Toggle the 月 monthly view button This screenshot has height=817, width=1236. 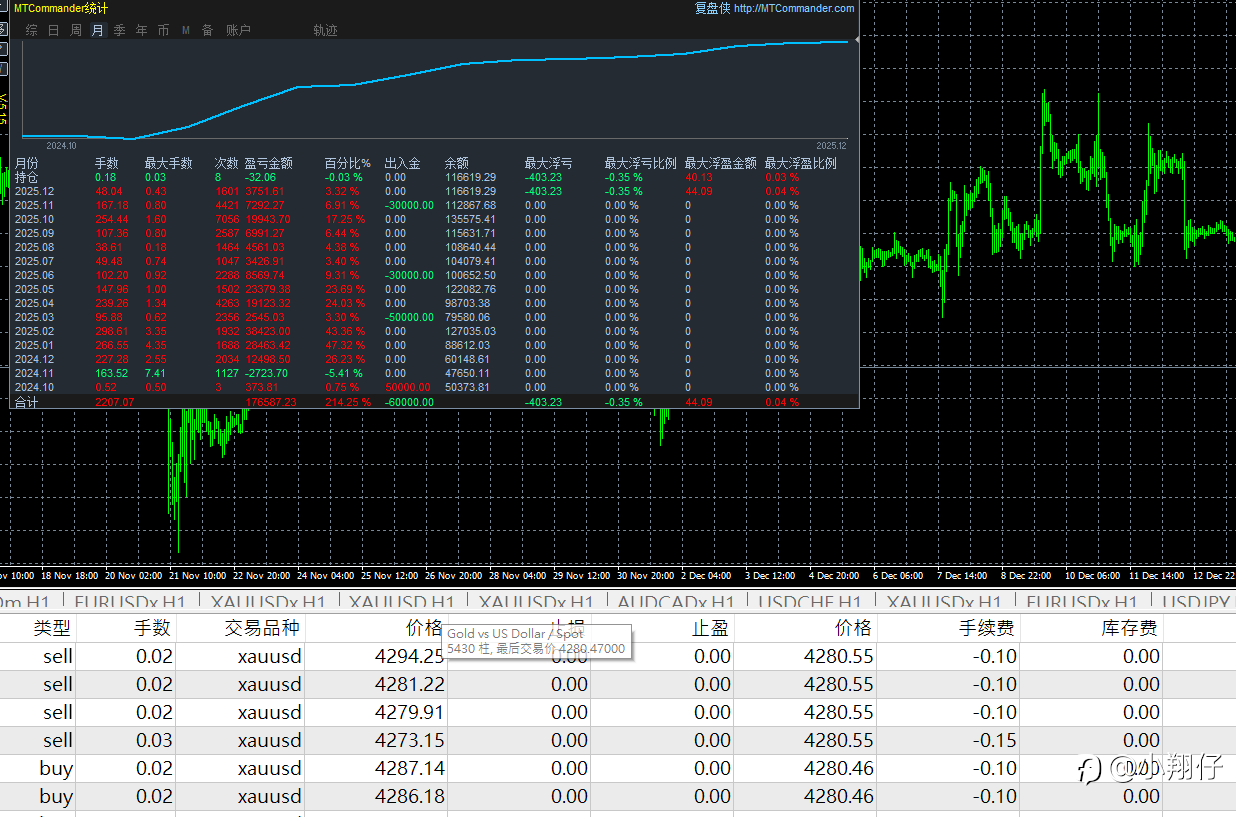[x=98, y=30]
